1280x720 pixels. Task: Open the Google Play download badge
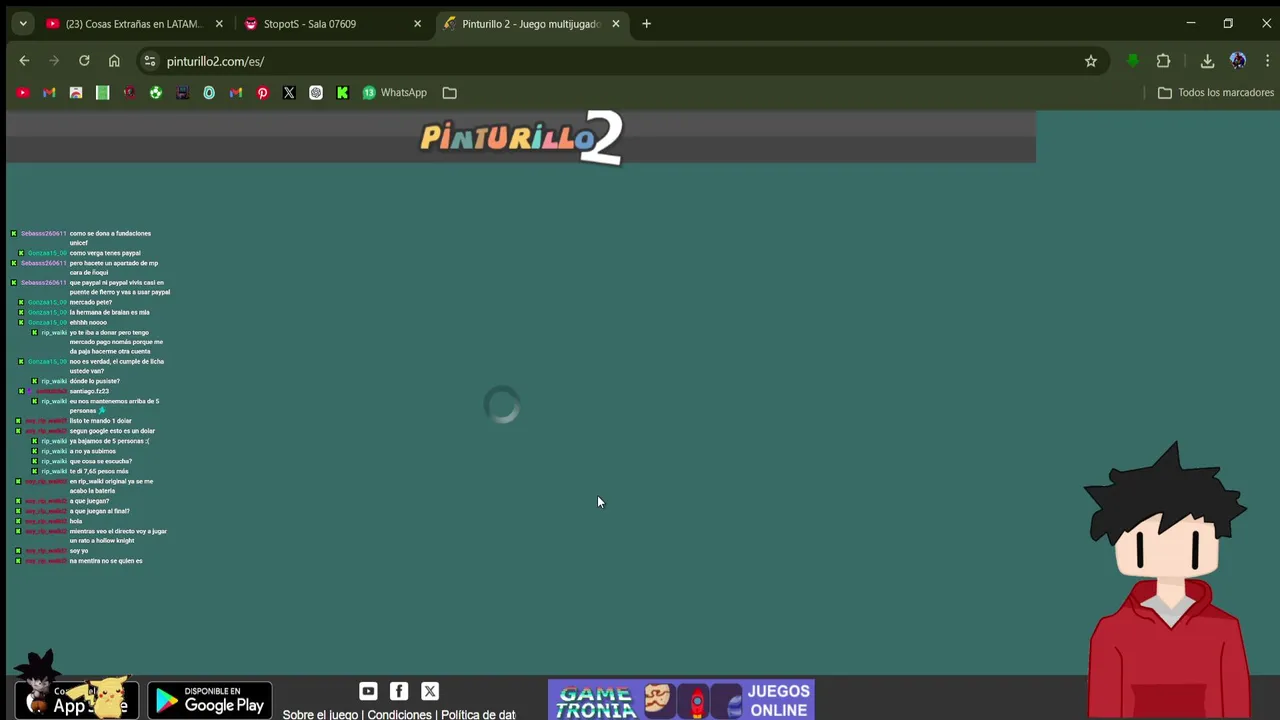(x=210, y=701)
